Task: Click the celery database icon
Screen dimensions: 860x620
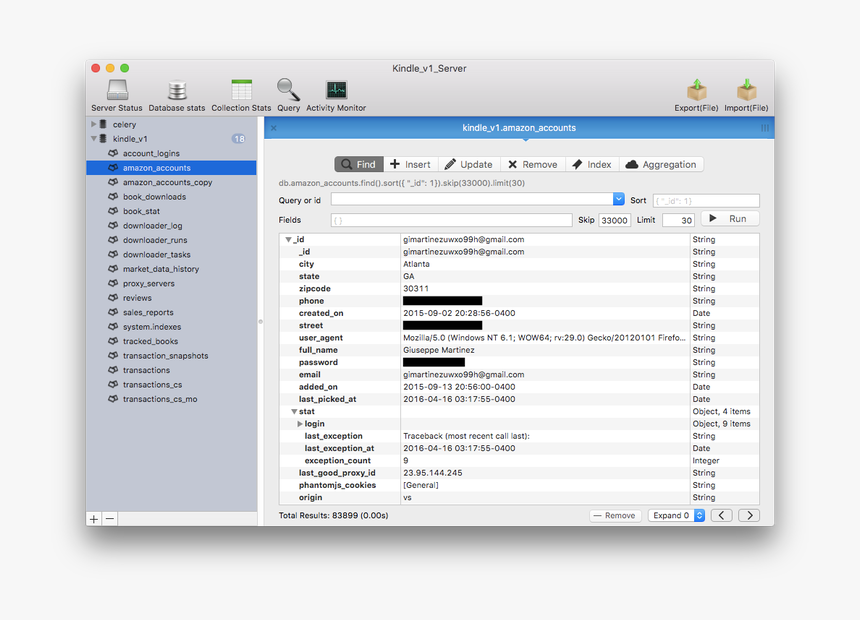Action: point(103,125)
